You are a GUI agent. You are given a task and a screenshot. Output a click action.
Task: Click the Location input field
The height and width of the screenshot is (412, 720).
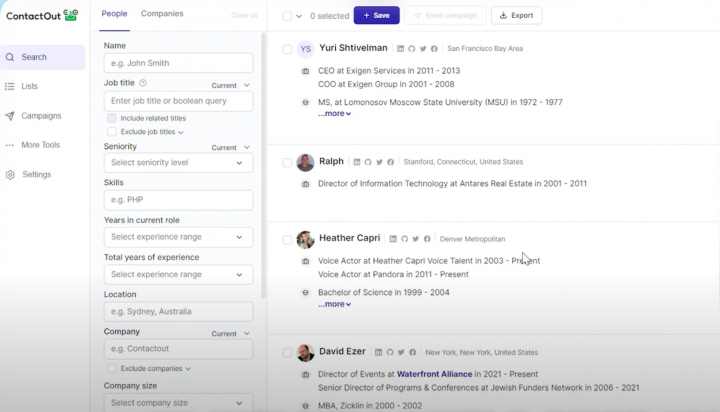[x=178, y=312]
